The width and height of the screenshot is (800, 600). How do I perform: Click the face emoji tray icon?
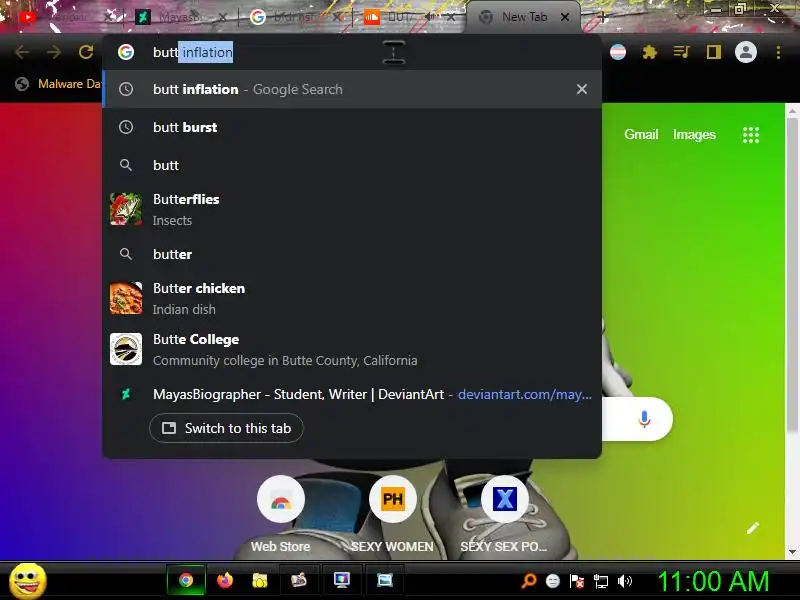tap(553, 581)
